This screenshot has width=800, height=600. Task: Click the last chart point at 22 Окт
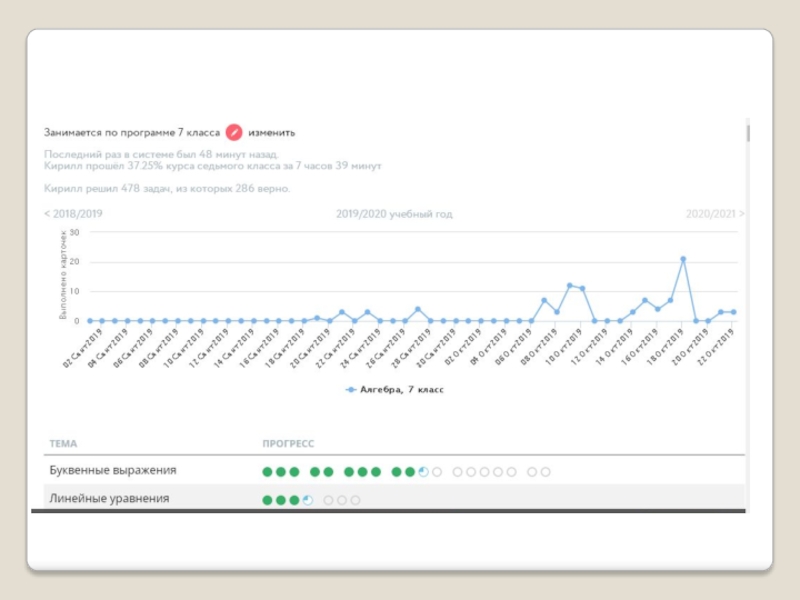click(734, 312)
